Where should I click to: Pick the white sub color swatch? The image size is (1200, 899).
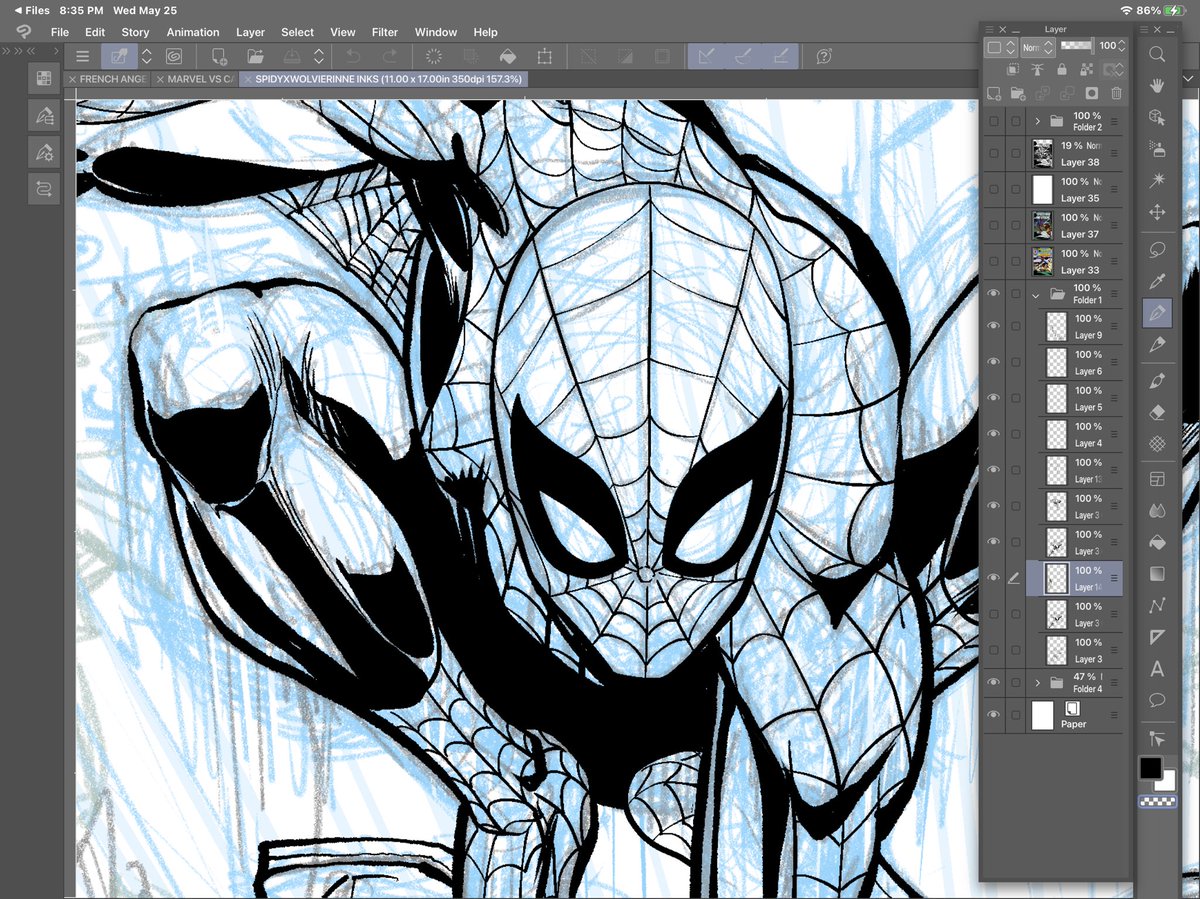point(1166,781)
